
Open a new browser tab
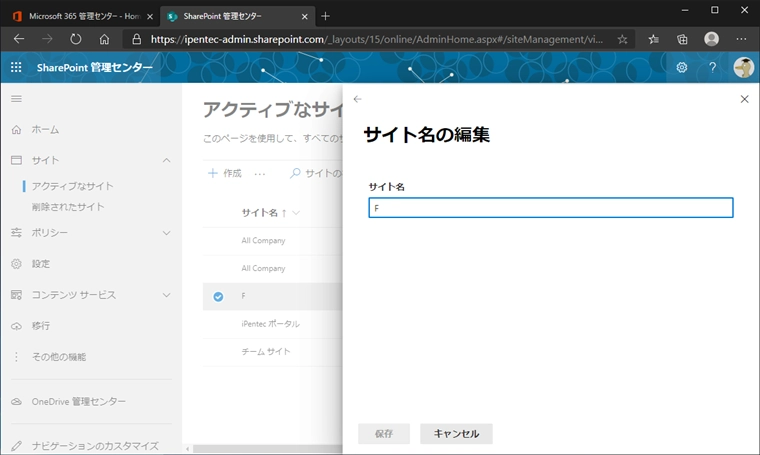(x=325, y=16)
